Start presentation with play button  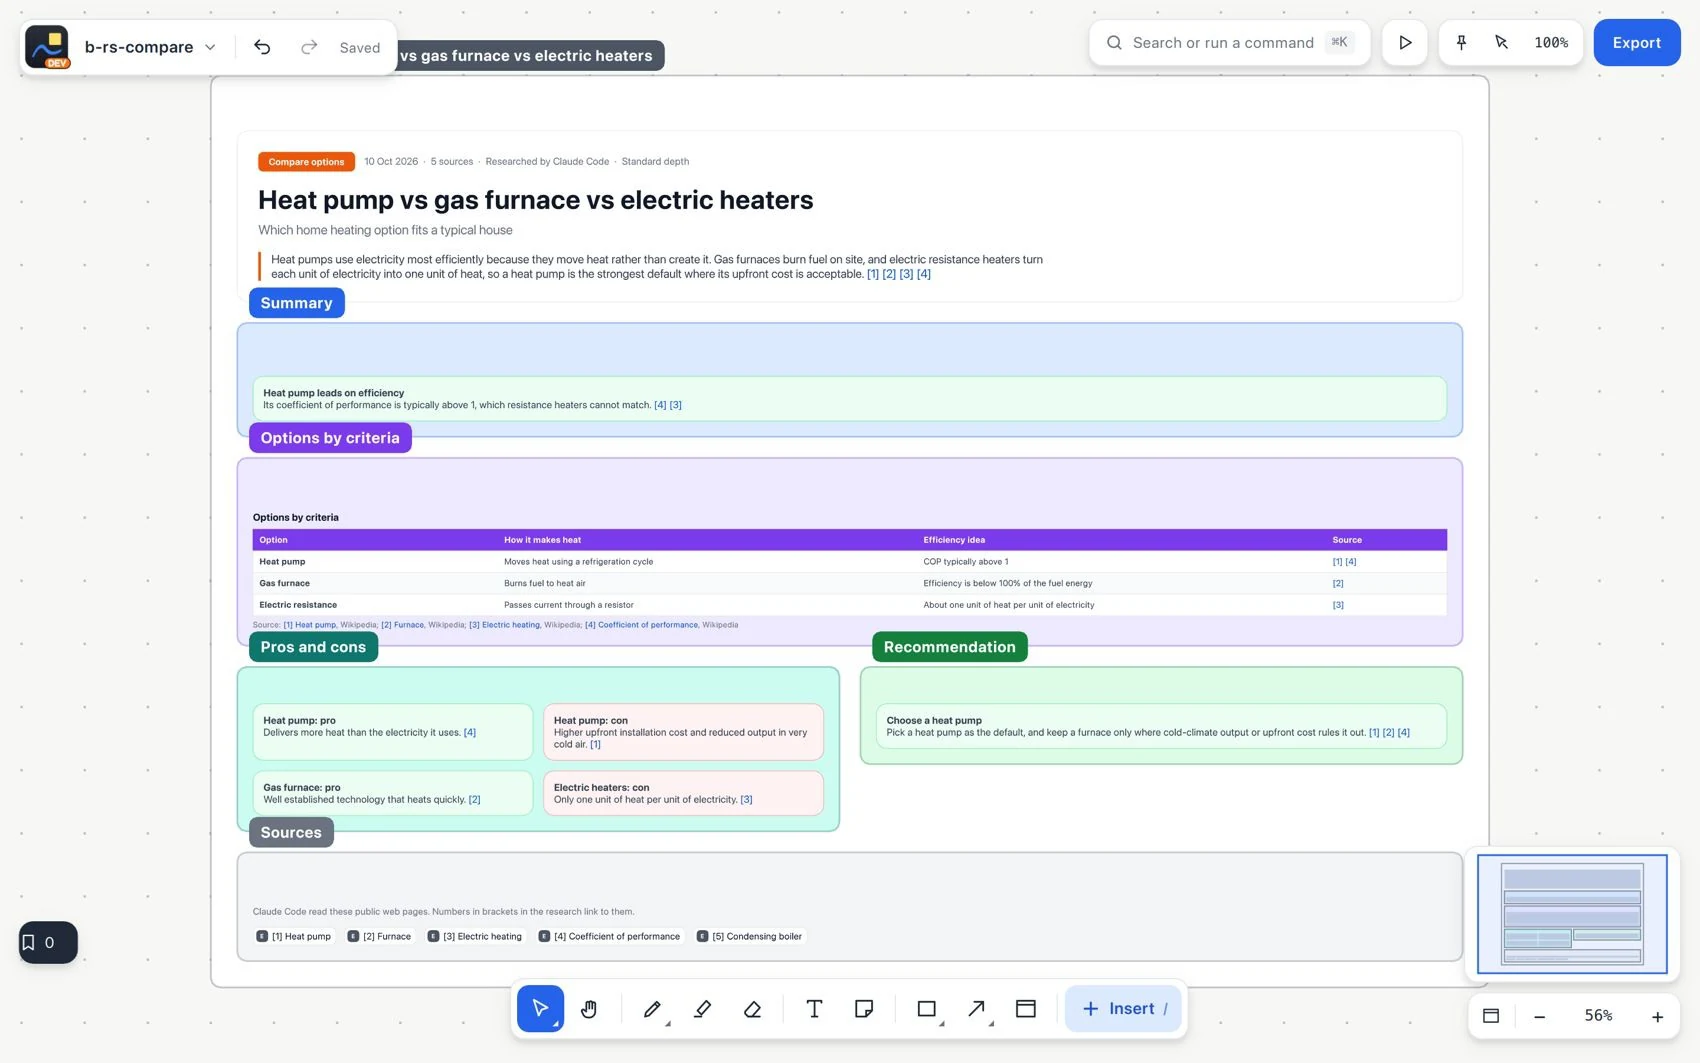coord(1405,42)
